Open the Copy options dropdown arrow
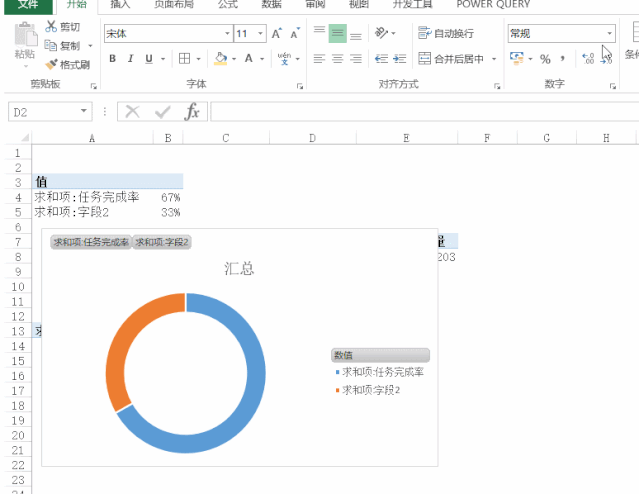The height and width of the screenshot is (494, 639). 90,46
